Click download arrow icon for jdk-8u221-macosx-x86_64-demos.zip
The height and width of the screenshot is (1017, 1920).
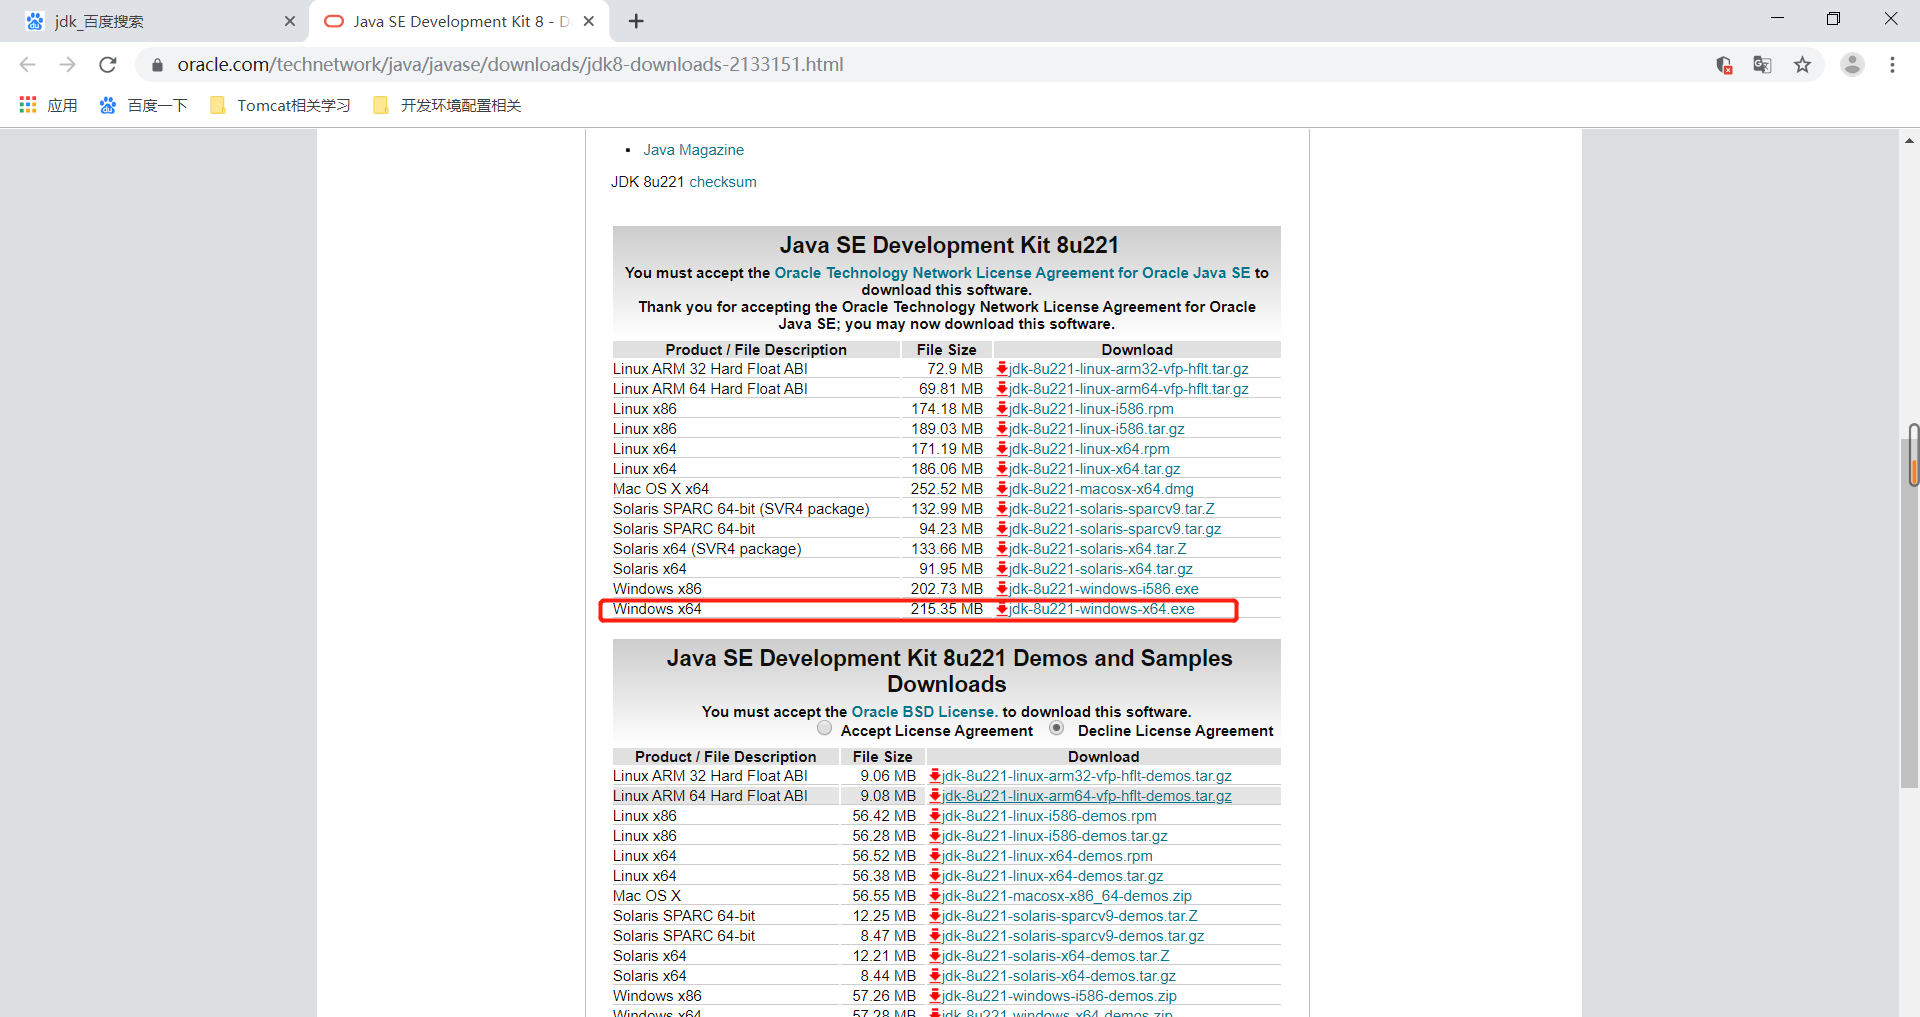coord(935,896)
